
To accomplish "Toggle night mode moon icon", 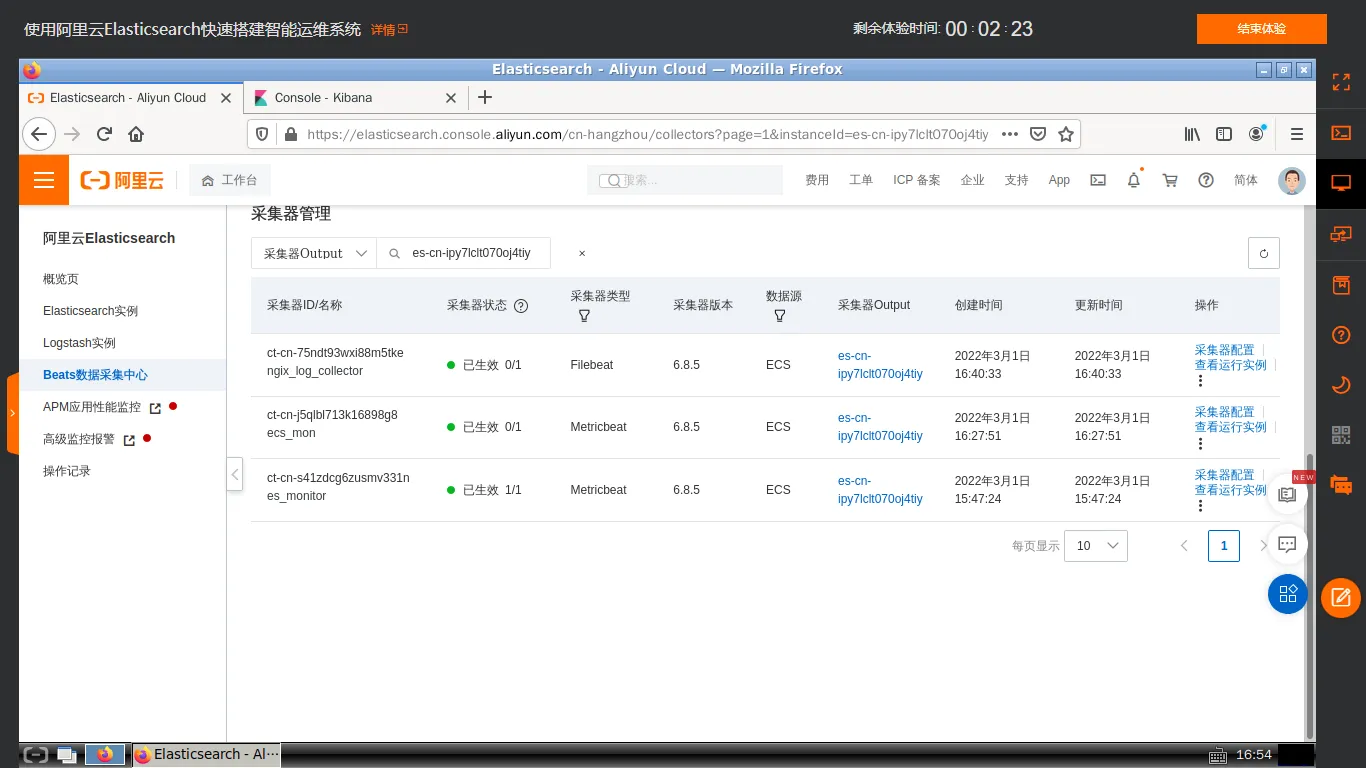I will (x=1341, y=385).
